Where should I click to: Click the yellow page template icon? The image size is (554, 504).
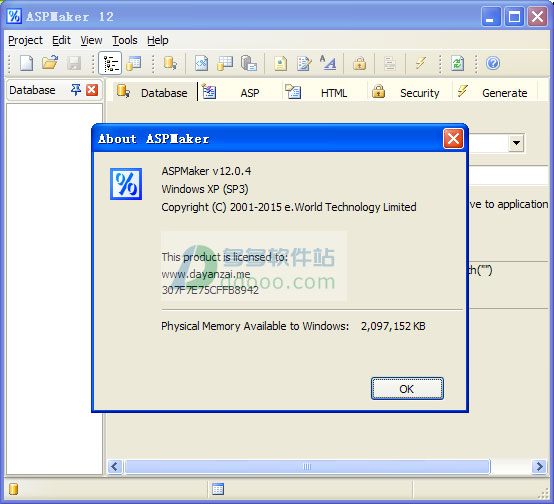point(280,64)
